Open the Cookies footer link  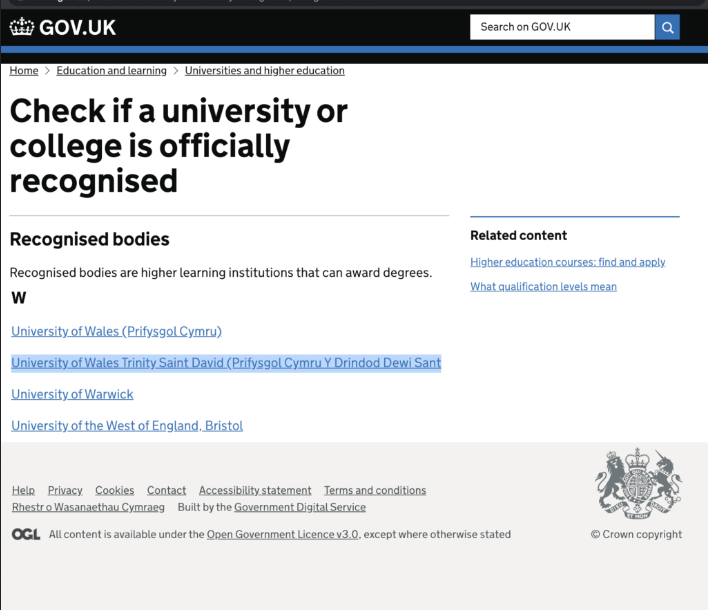[x=114, y=490]
